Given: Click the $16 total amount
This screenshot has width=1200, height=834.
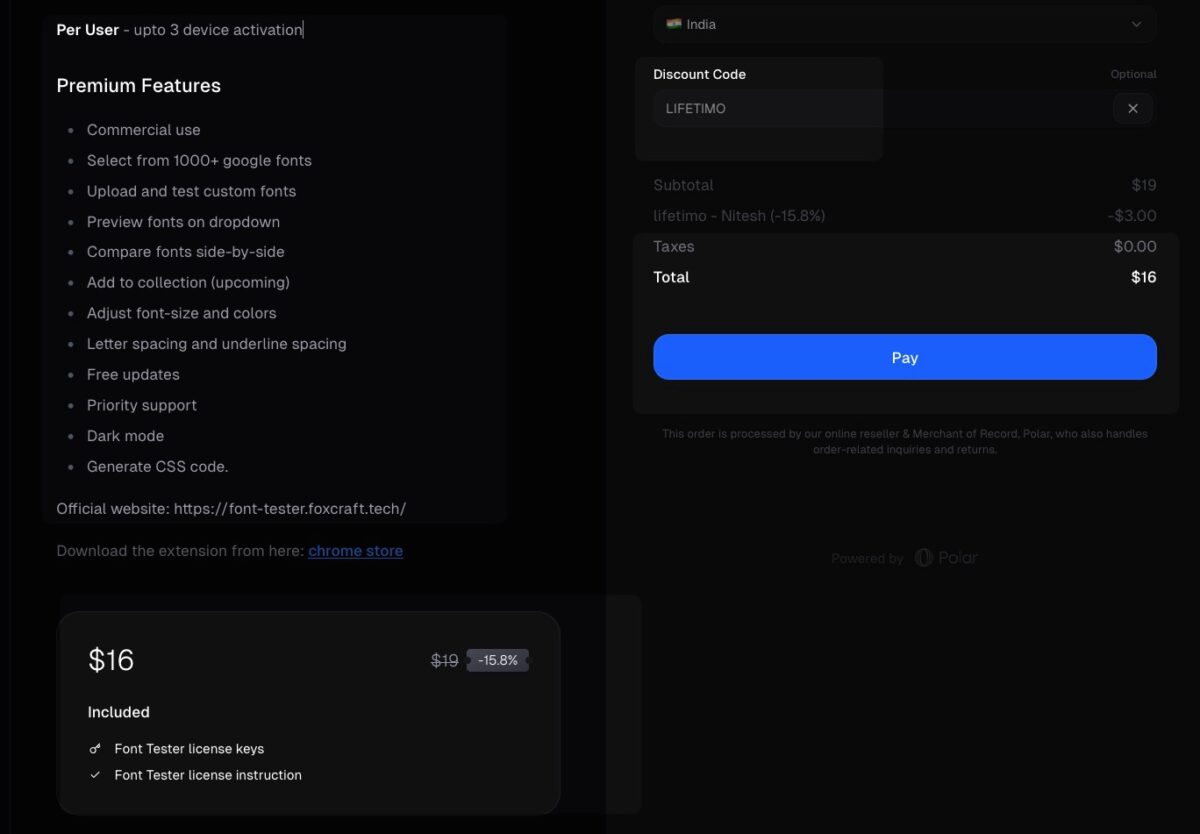Looking at the screenshot, I should pyautogui.click(x=1144, y=278).
